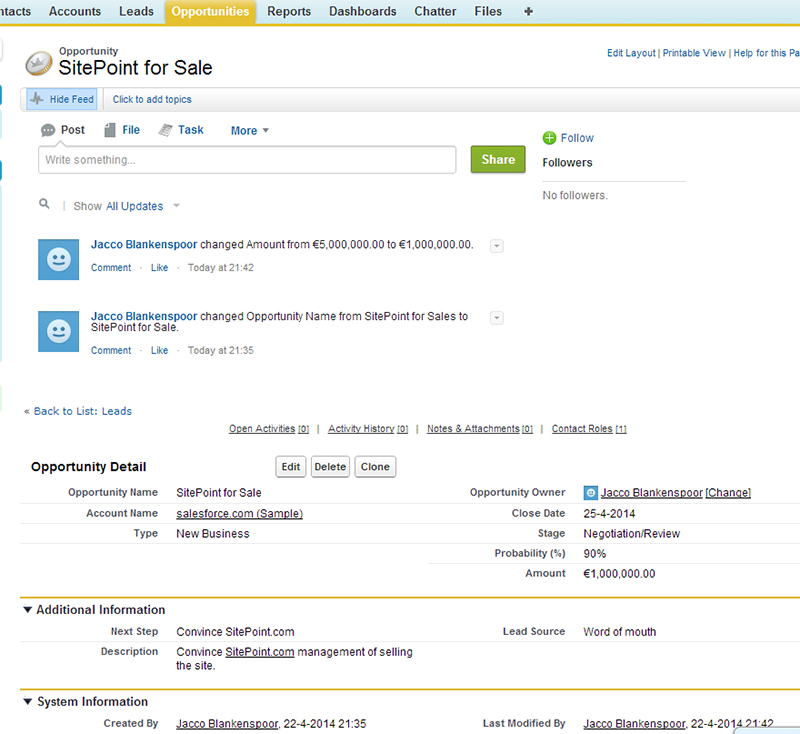This screenshot has height=734, width=800.
Task: Click the Write something text field
Action: point(247,160)
